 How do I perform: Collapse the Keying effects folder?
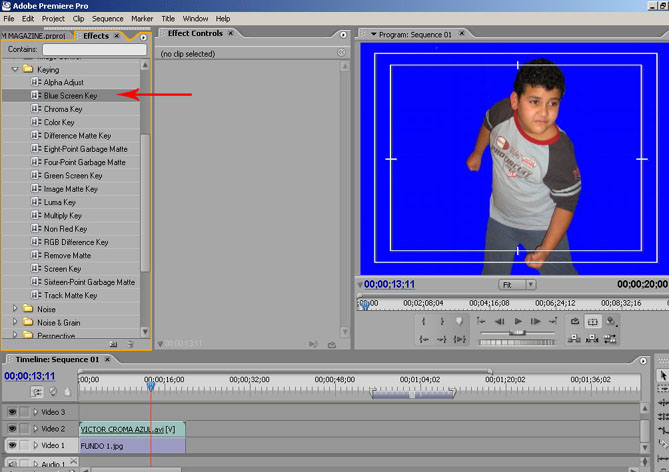[15, 70]
